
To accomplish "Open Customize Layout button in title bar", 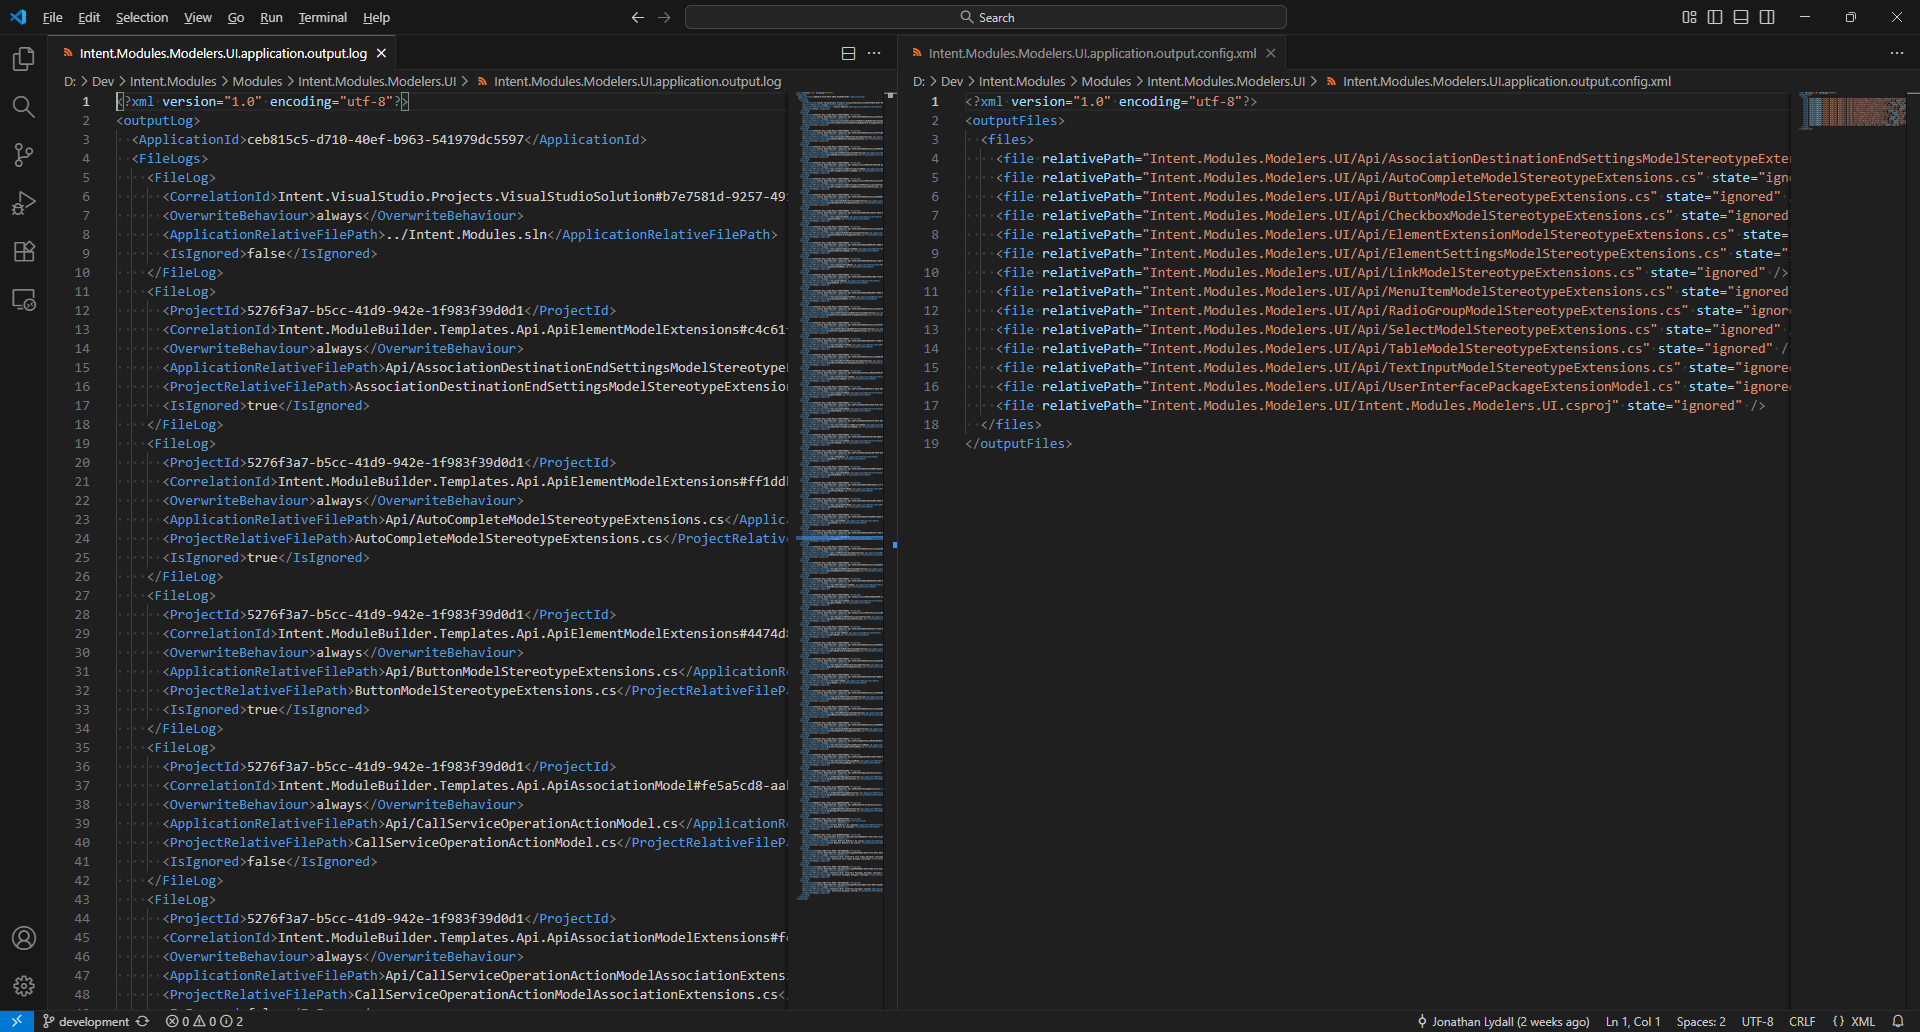I will pyautogui.click(x=1689, y=17).
